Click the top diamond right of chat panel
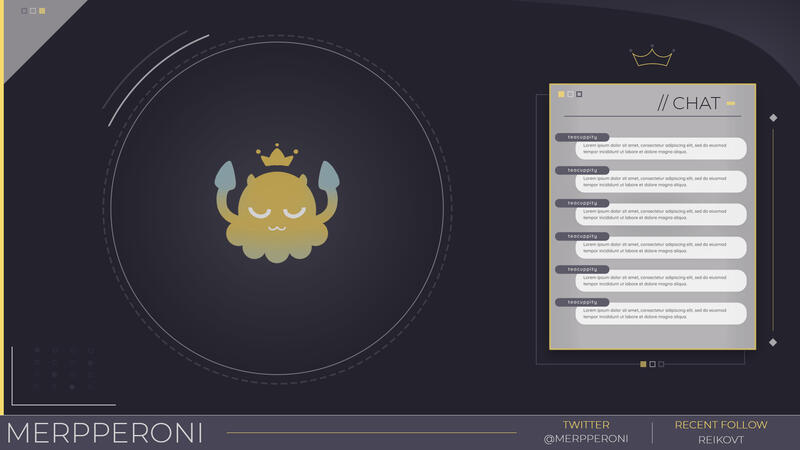The width and height of the screenshot is (800, 450). tap(773, 118)
